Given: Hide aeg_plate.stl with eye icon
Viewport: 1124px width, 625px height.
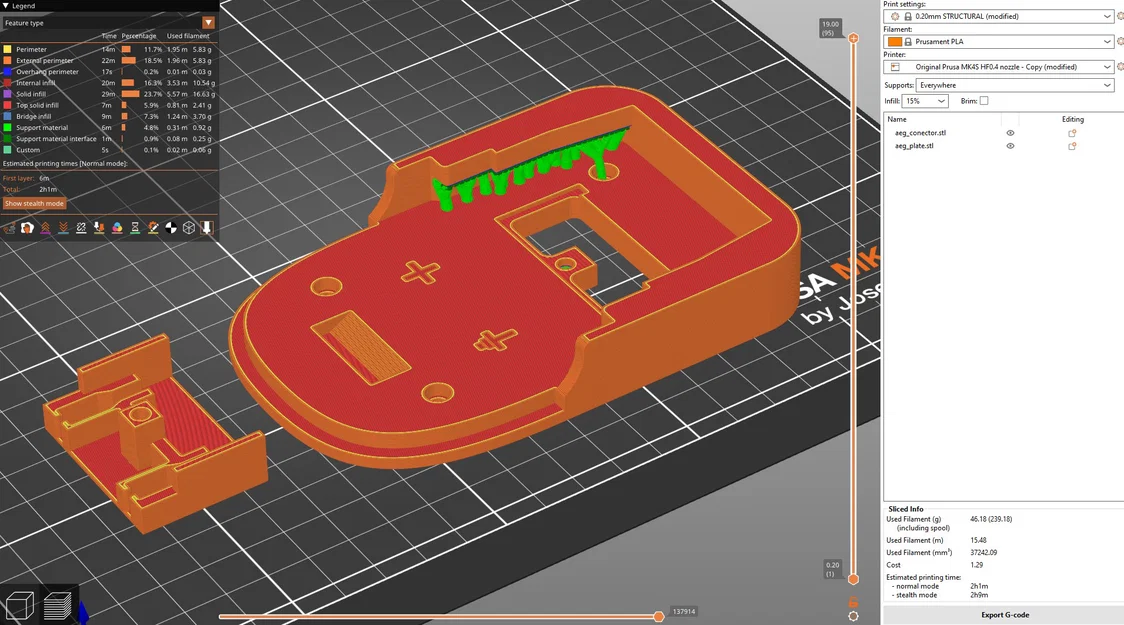Looking at the screenshot, I should point(1010,146).
